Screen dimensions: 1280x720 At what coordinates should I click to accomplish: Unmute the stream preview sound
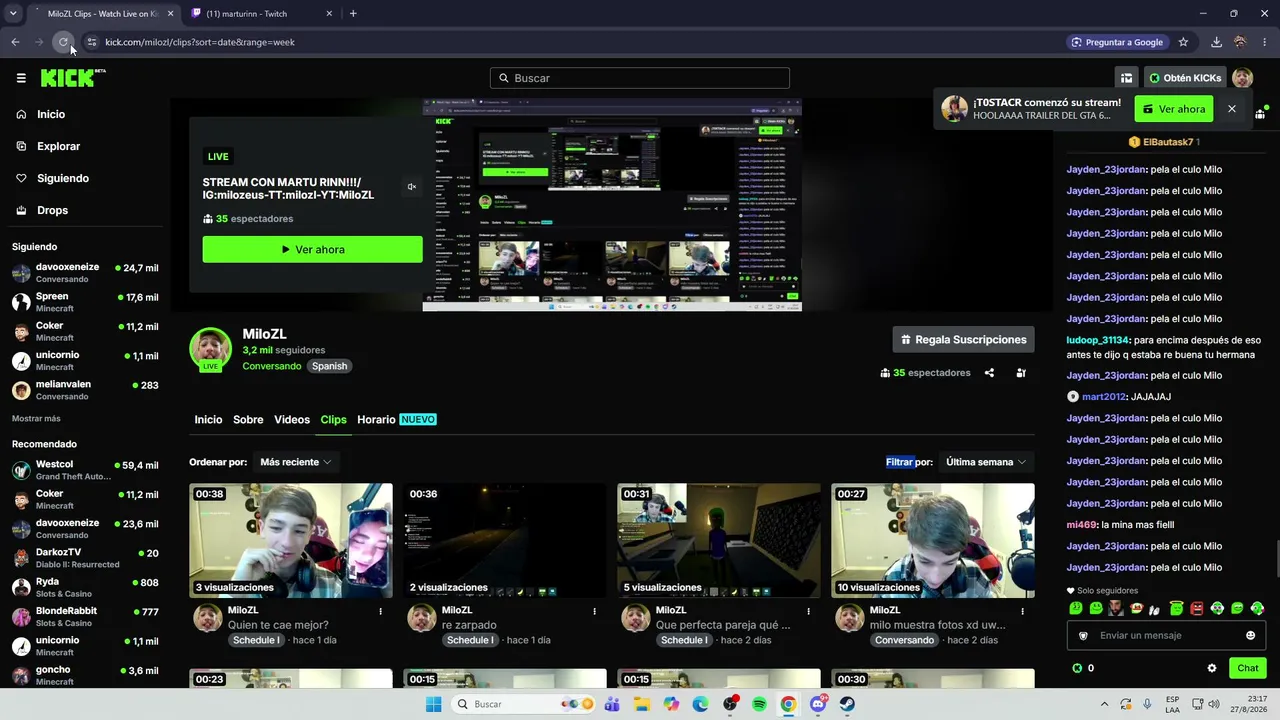pos(411,187)
